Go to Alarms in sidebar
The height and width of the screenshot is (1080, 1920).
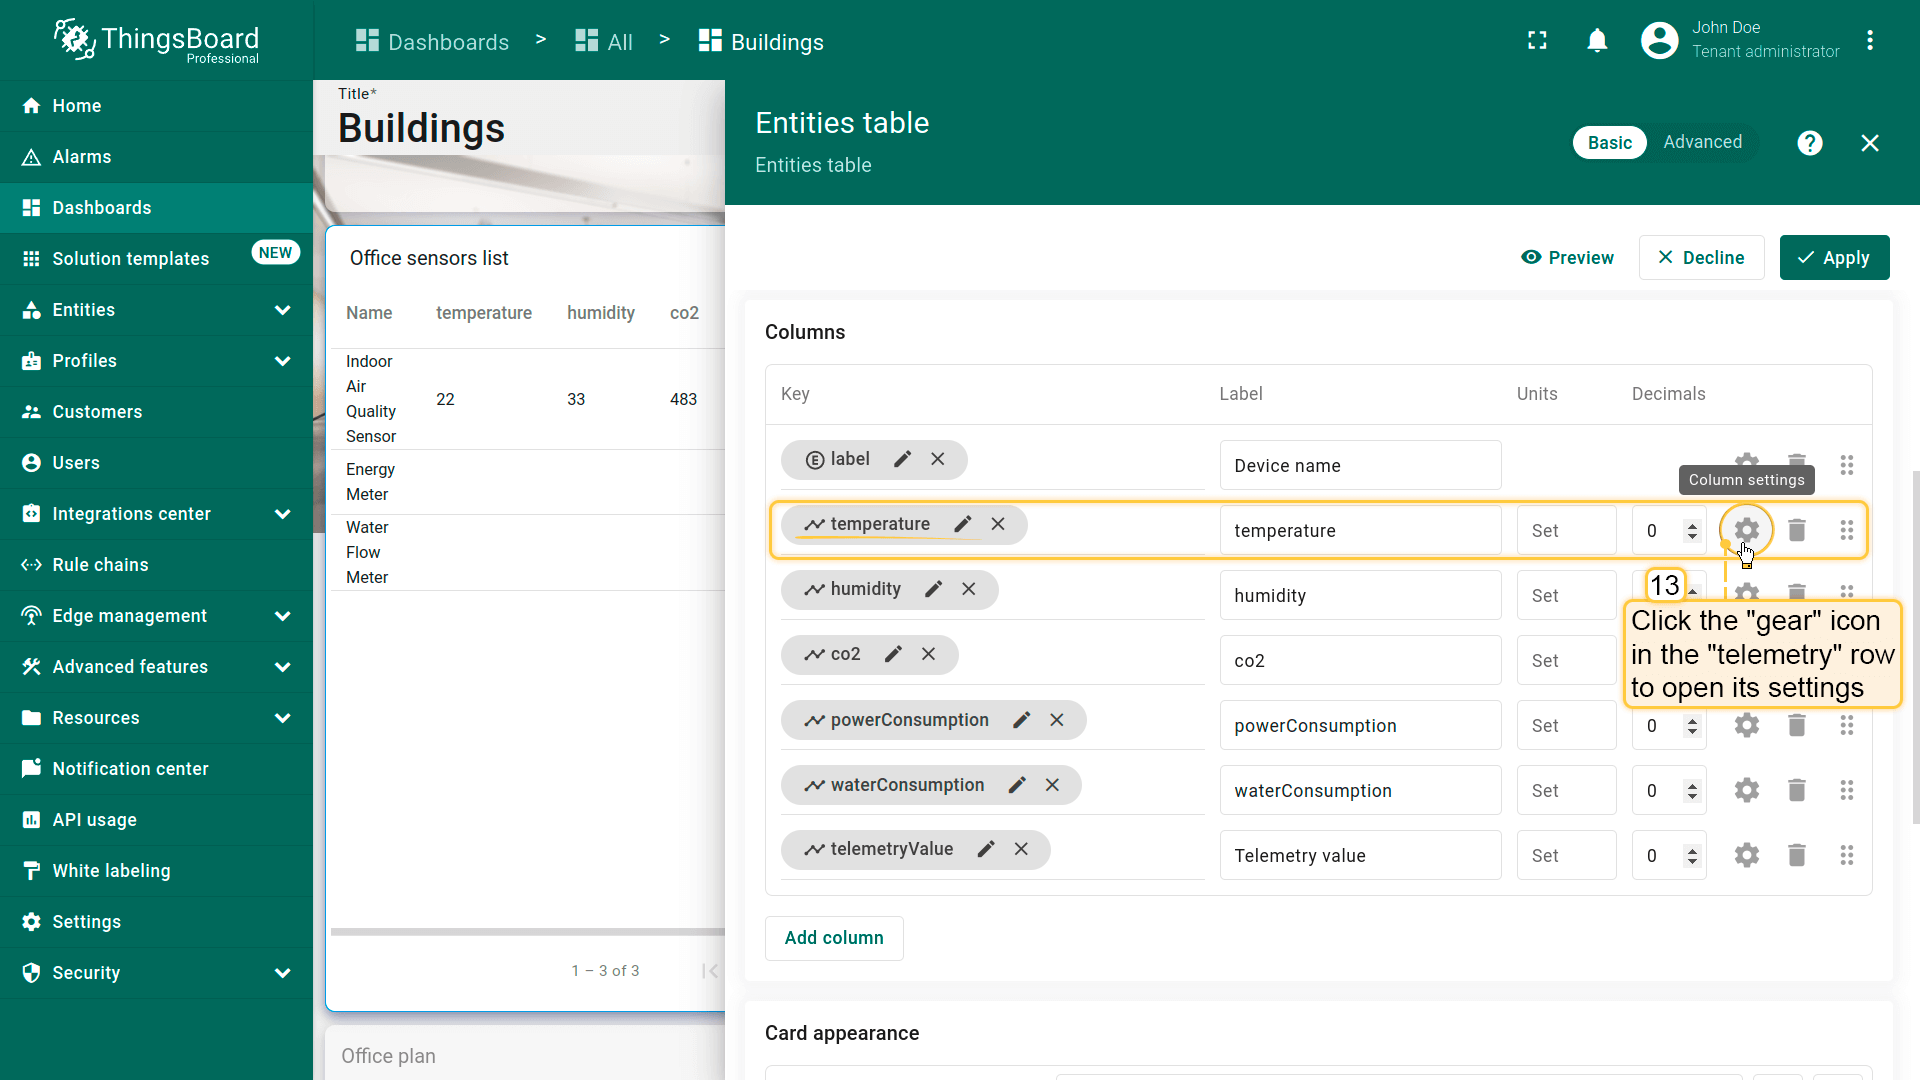coord(82,157)
